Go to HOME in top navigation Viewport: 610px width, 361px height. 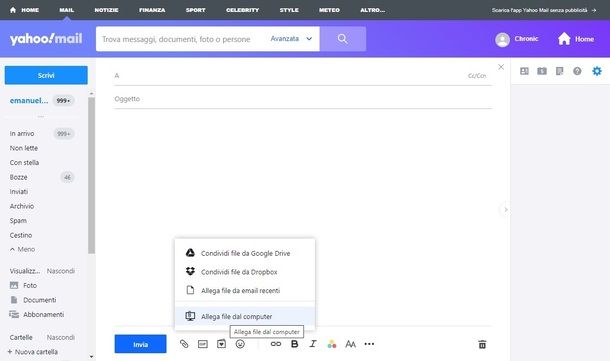click(x=24, y=10)
